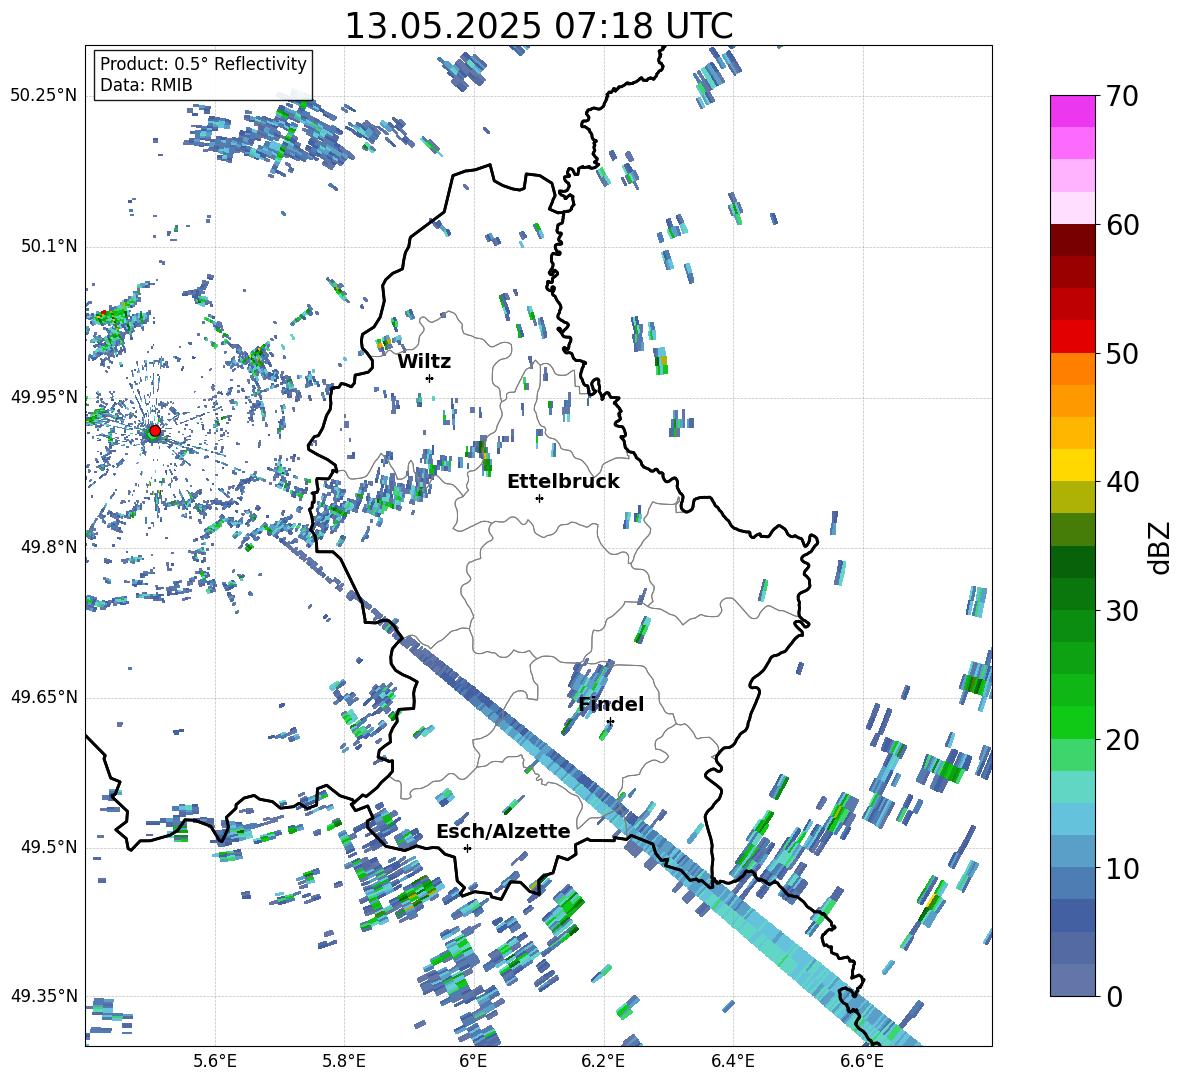Click the 49.65°N latitude label
This screenshot has width=1184, height=1081.
click(x=44, y=697)
